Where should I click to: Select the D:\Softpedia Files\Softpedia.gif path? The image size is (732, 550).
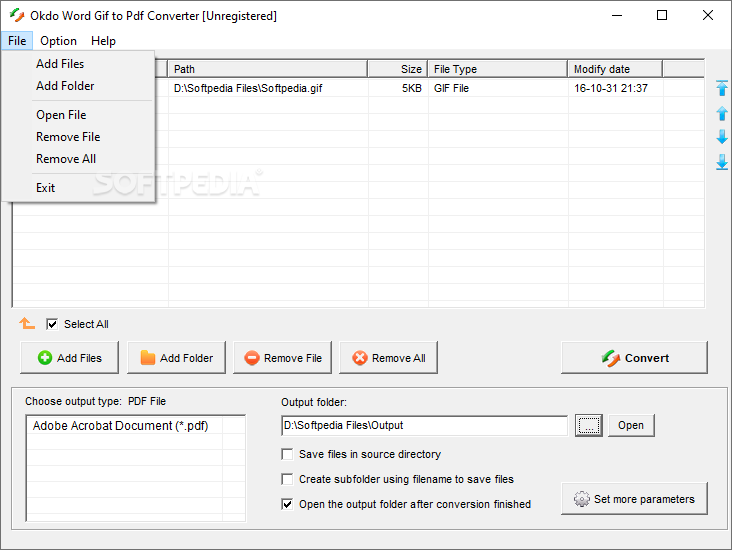(248, 88)
